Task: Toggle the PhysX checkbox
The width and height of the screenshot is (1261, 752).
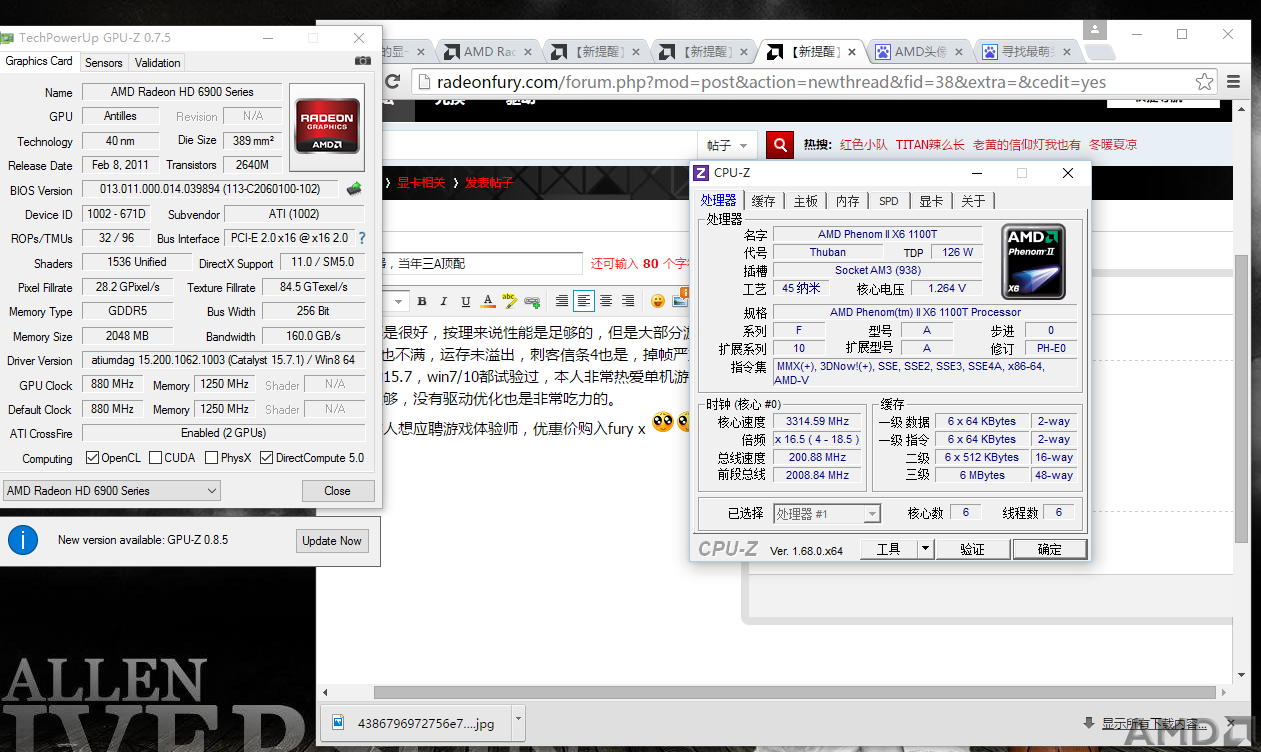Action: click(211, 458)
